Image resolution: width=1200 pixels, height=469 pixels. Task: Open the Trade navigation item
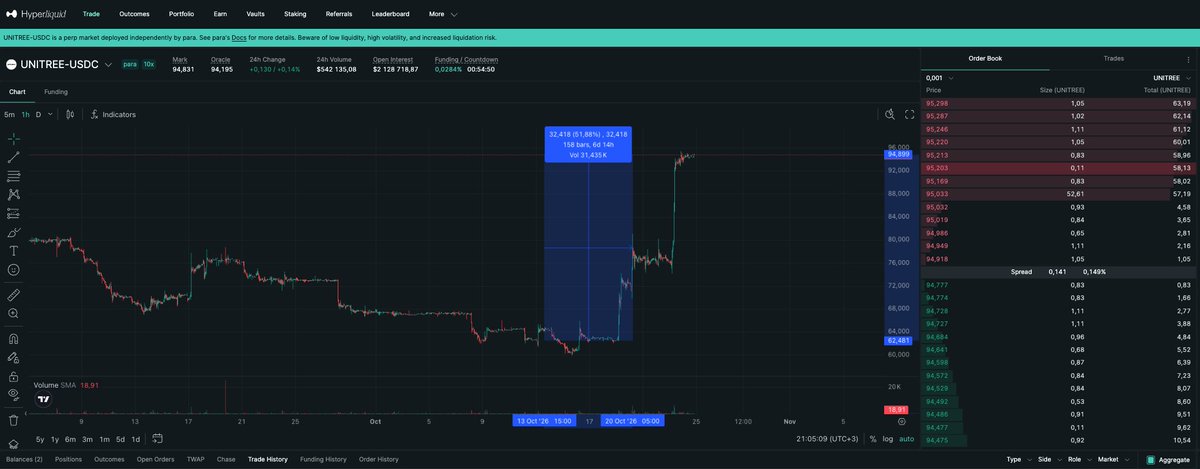coord(91,15)
